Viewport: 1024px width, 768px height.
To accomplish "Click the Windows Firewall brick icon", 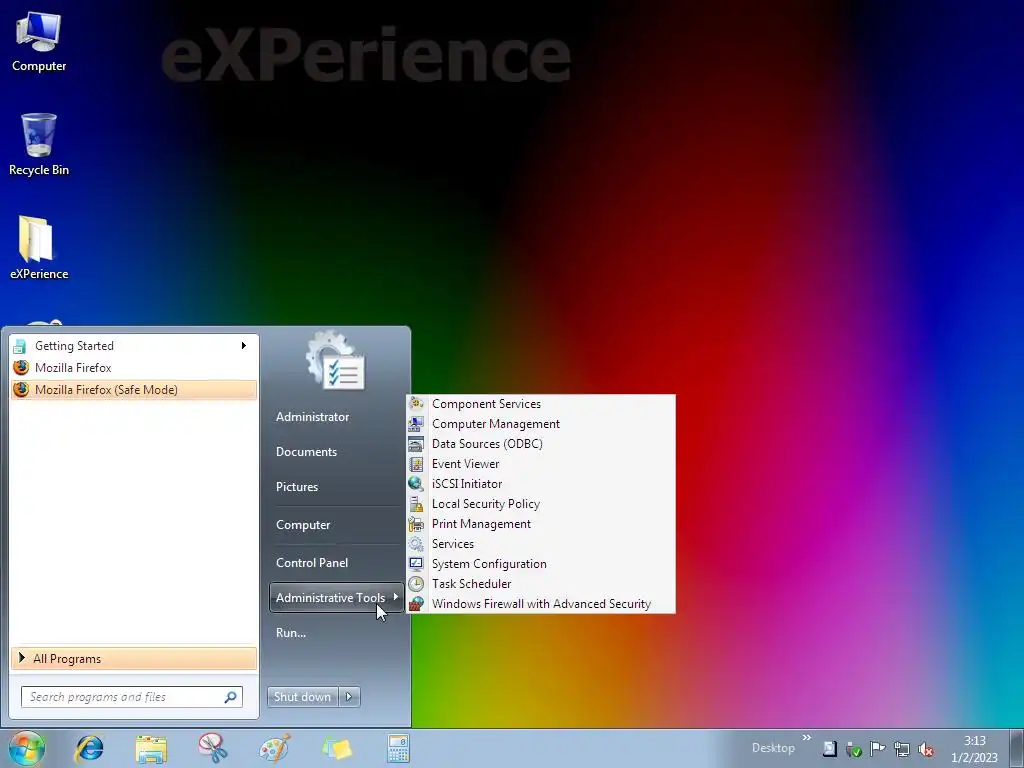I will coord(416,604).
